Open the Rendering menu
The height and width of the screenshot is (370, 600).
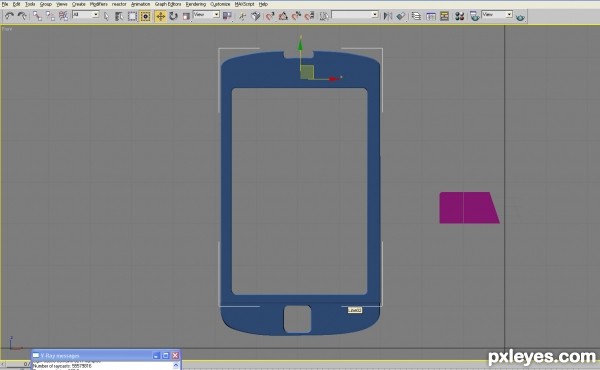point(196,4)
